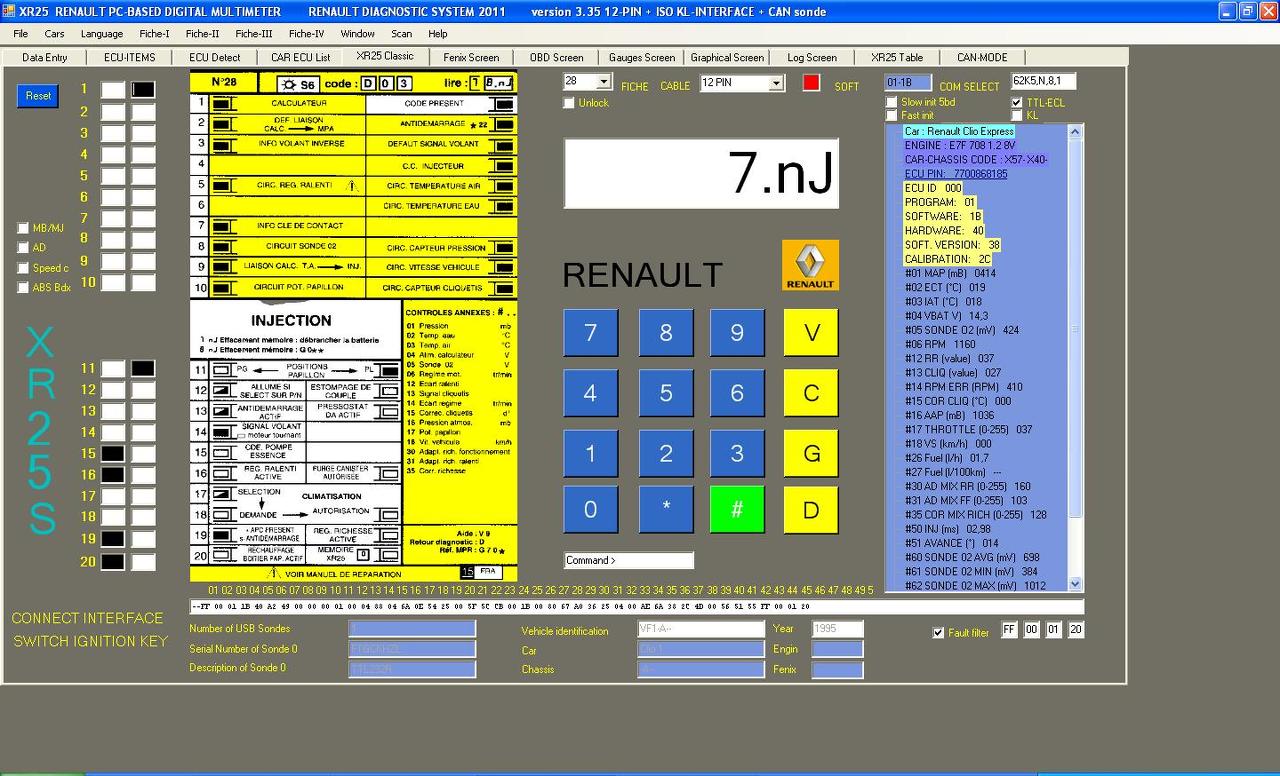Open the Fiche-I menu
Viewport: 1280px width, 776px height.
(154, 34)
